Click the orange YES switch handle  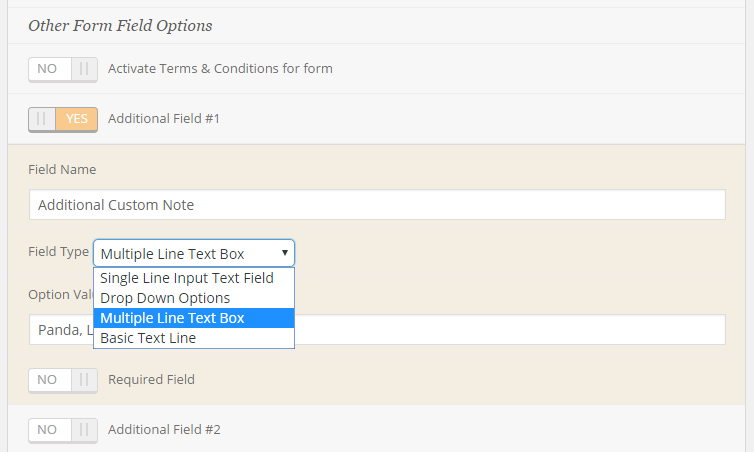tap(76, 119)
